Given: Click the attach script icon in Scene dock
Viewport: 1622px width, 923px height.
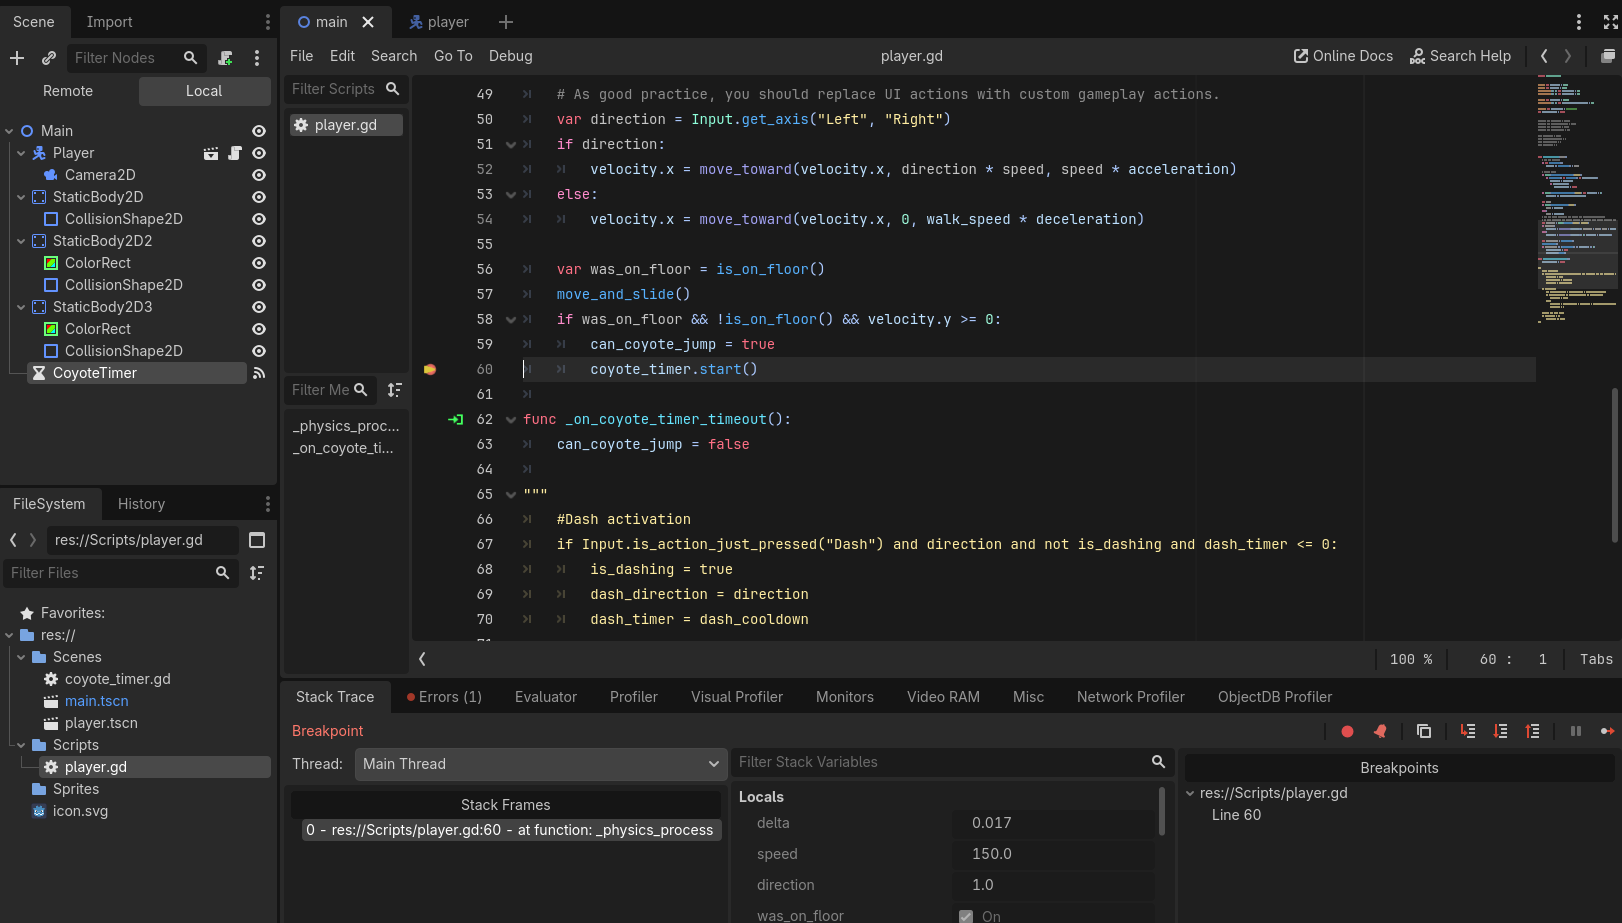Looking at the screenshot, I should tap(226, 58).
